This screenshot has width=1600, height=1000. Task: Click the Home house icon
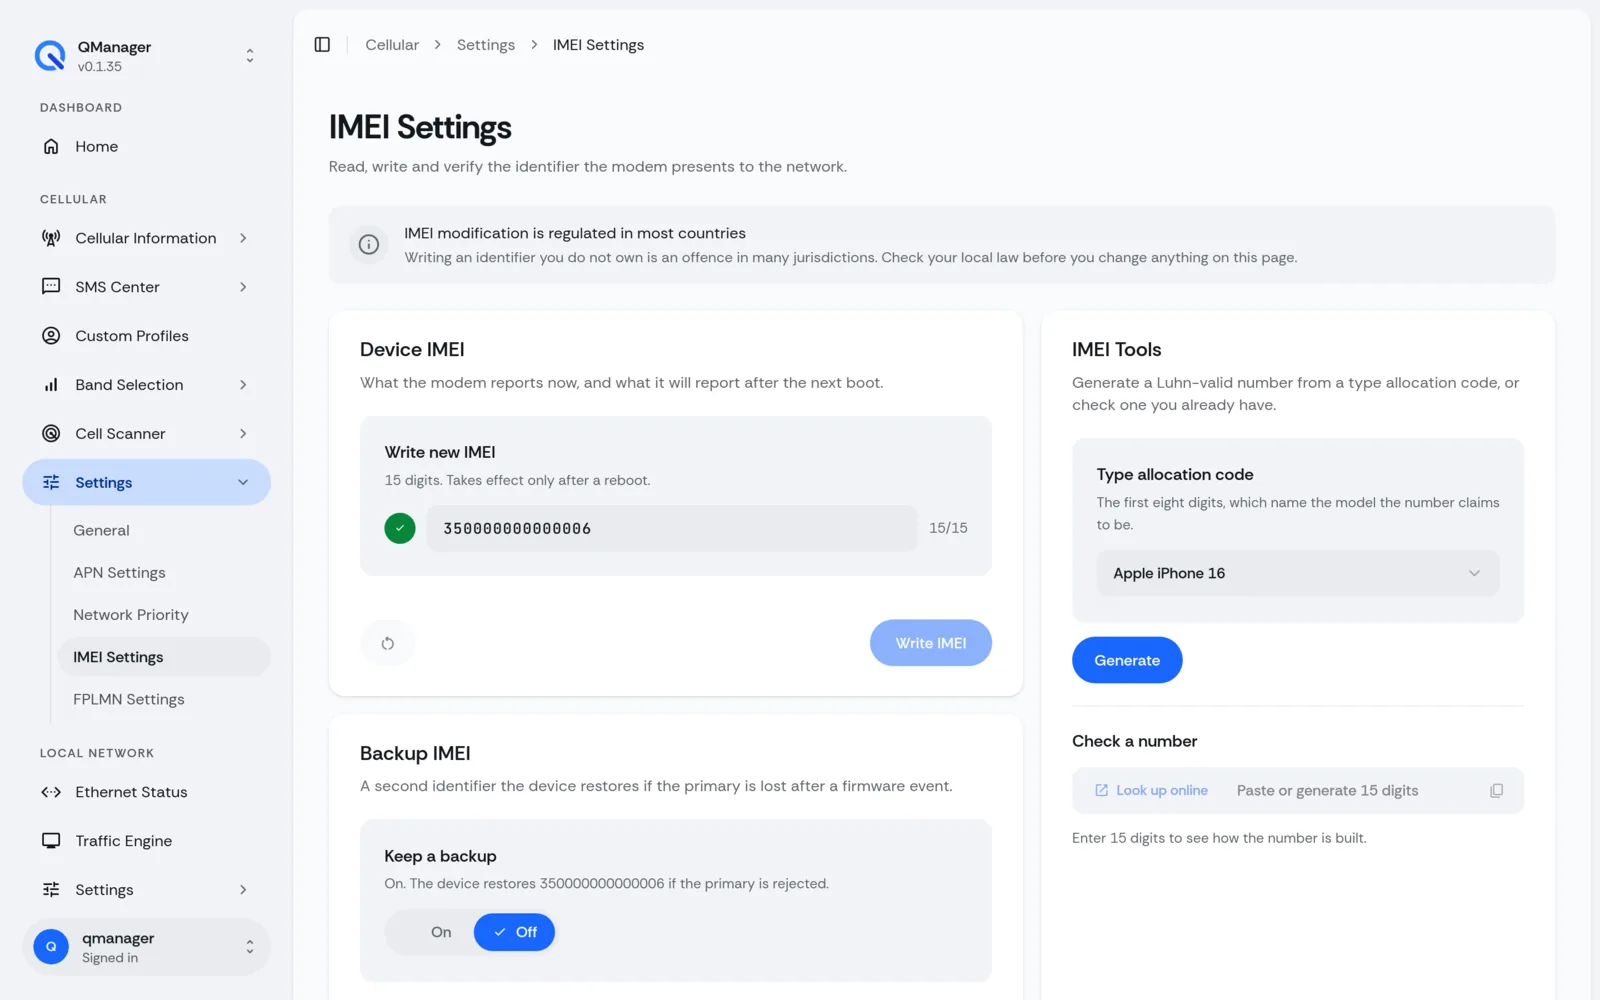(x=51, y=147)
